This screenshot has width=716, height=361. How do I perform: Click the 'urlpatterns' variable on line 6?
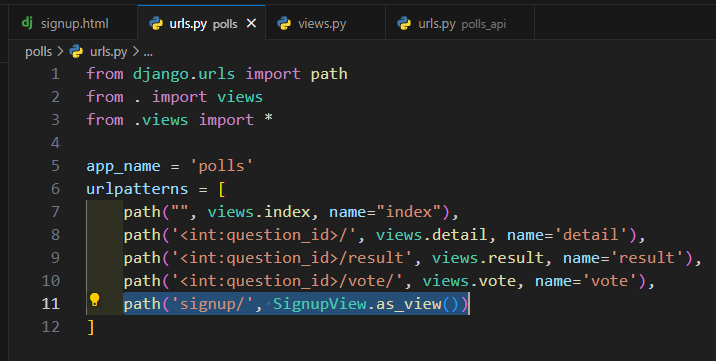(137, 189)
